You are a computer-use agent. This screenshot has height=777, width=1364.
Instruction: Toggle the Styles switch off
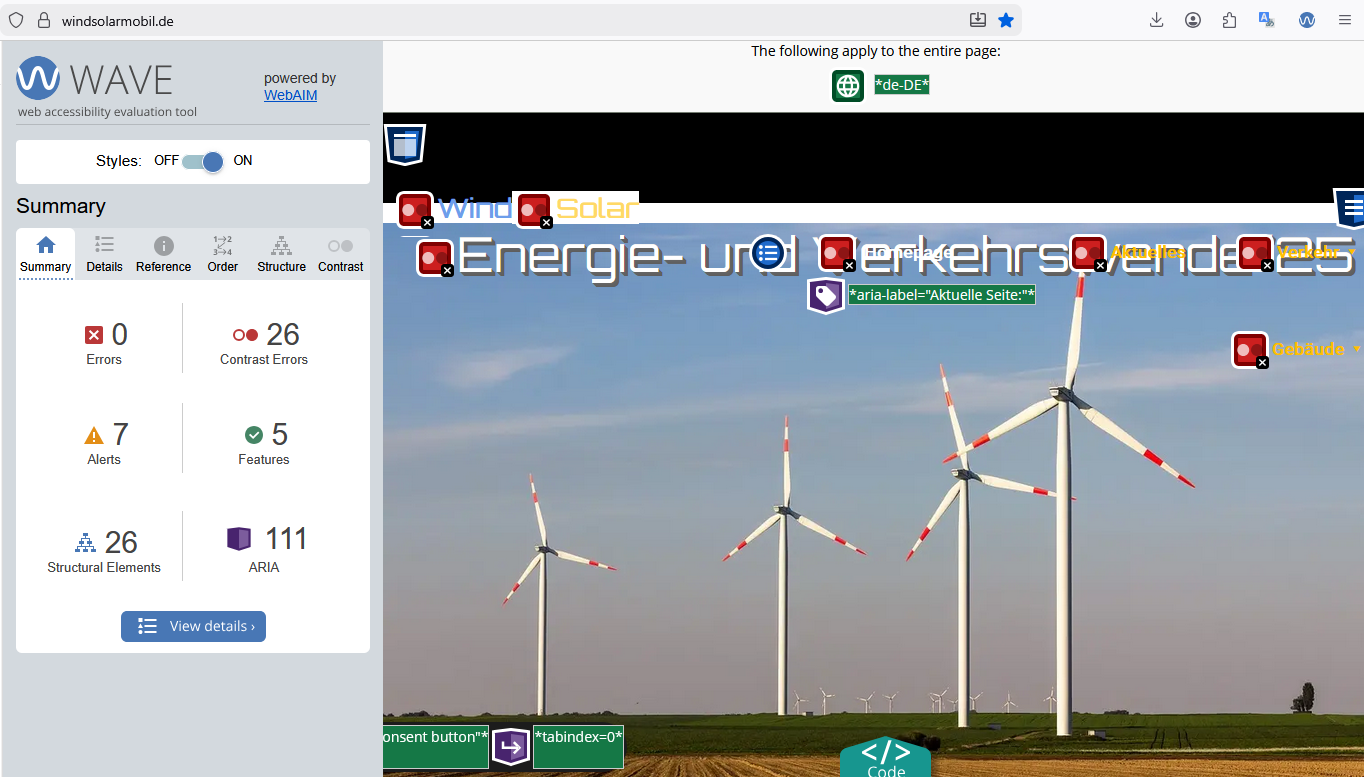[203, 161]
